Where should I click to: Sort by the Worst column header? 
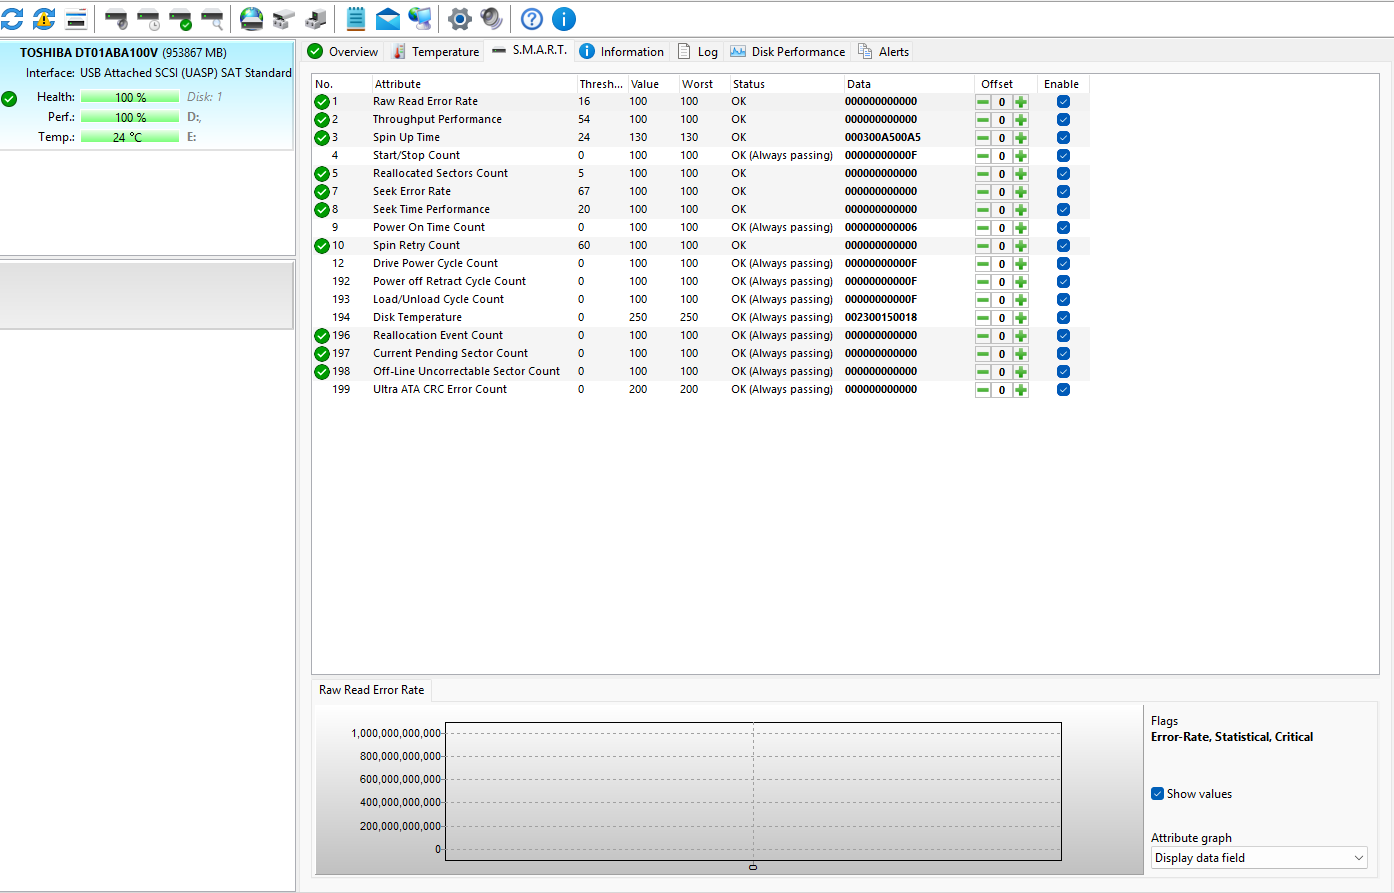pyautogui.click(x=704, y=84)
